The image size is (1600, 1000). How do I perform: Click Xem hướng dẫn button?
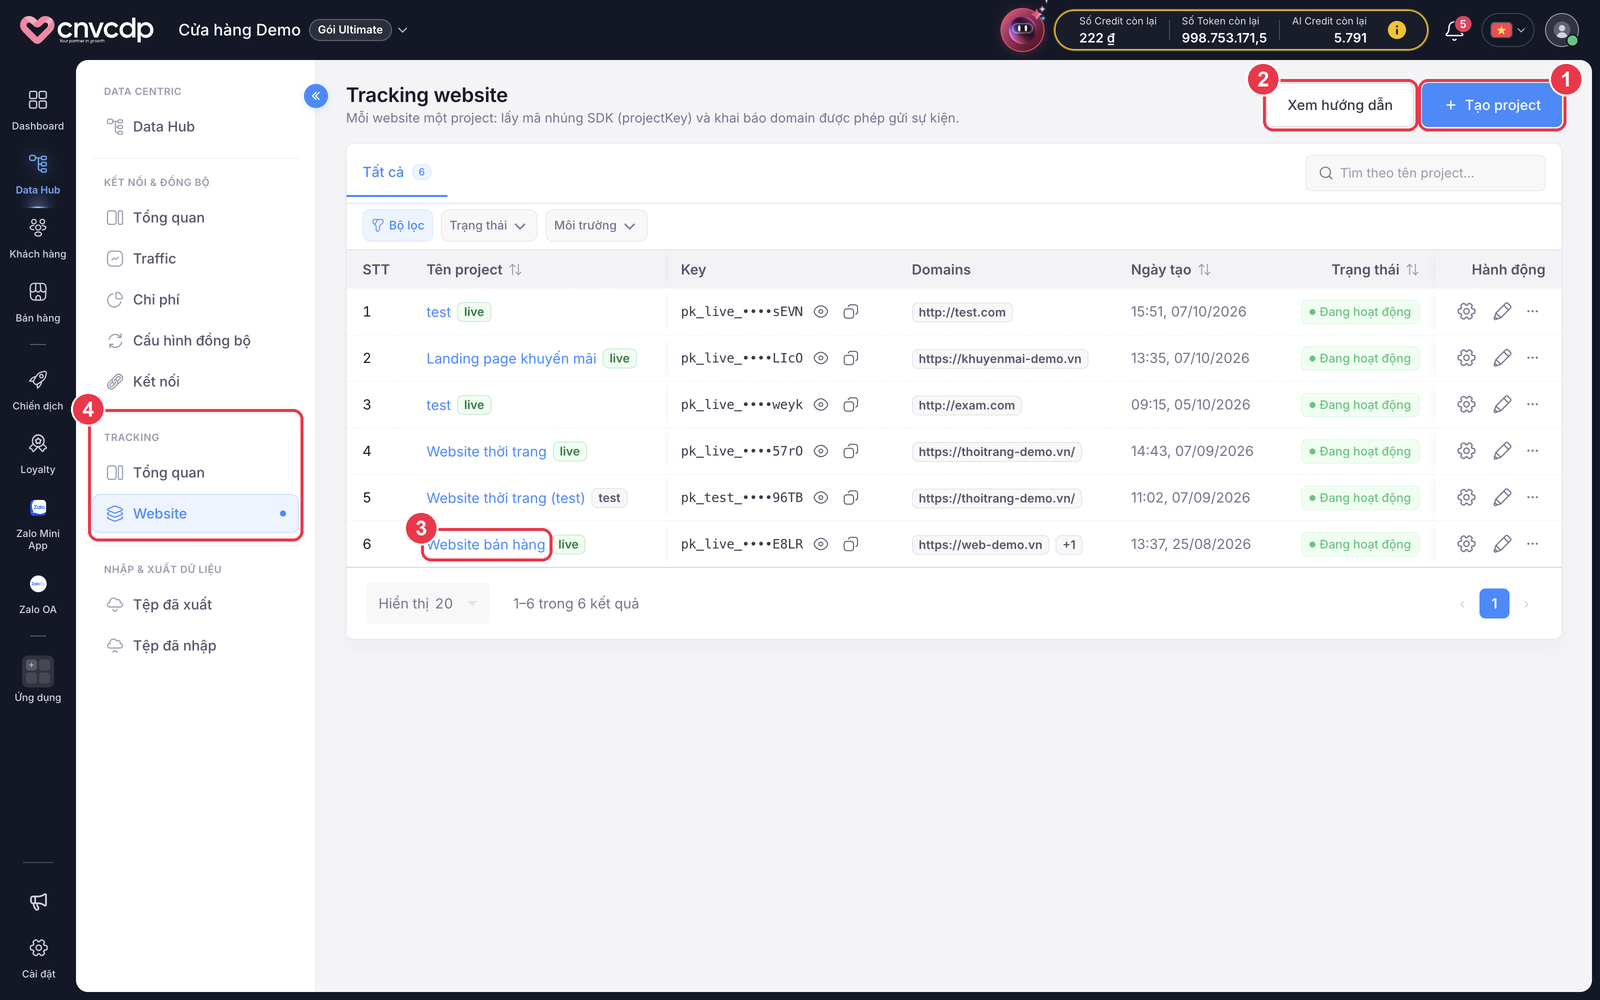tap(1340, 105)
